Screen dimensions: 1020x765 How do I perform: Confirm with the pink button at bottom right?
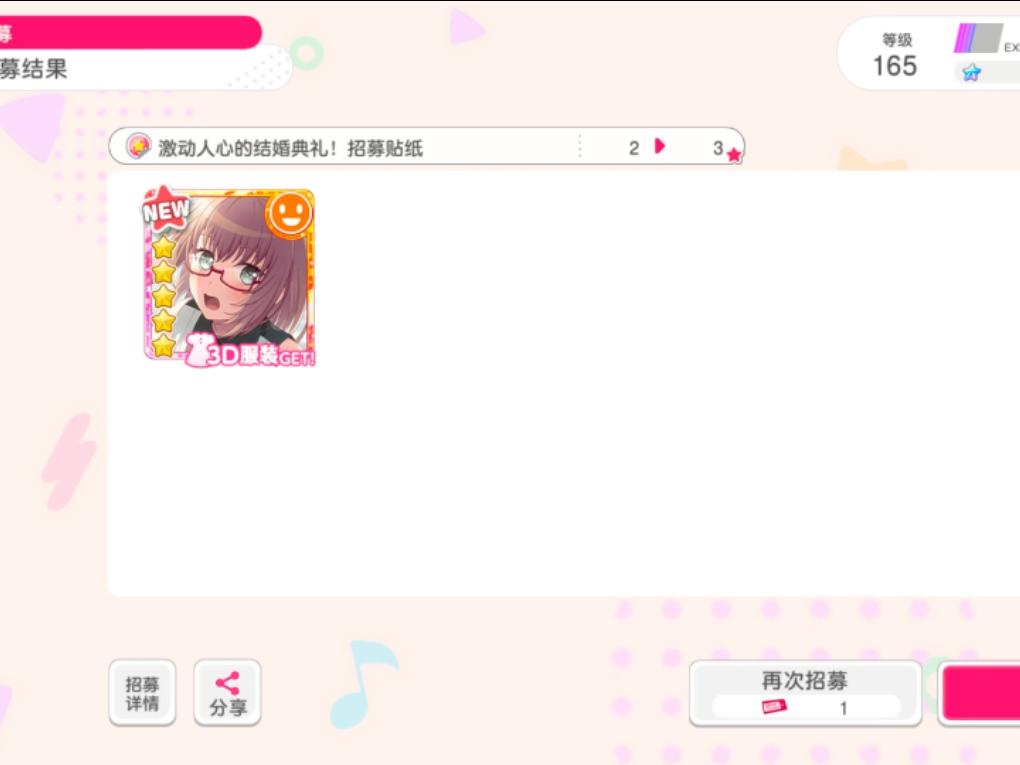pos(981,693)
